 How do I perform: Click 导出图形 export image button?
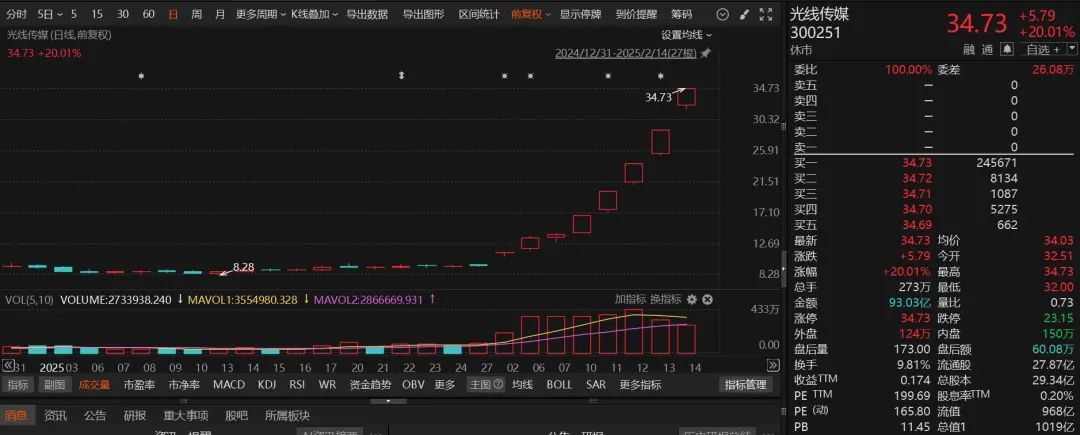point(424,14)
